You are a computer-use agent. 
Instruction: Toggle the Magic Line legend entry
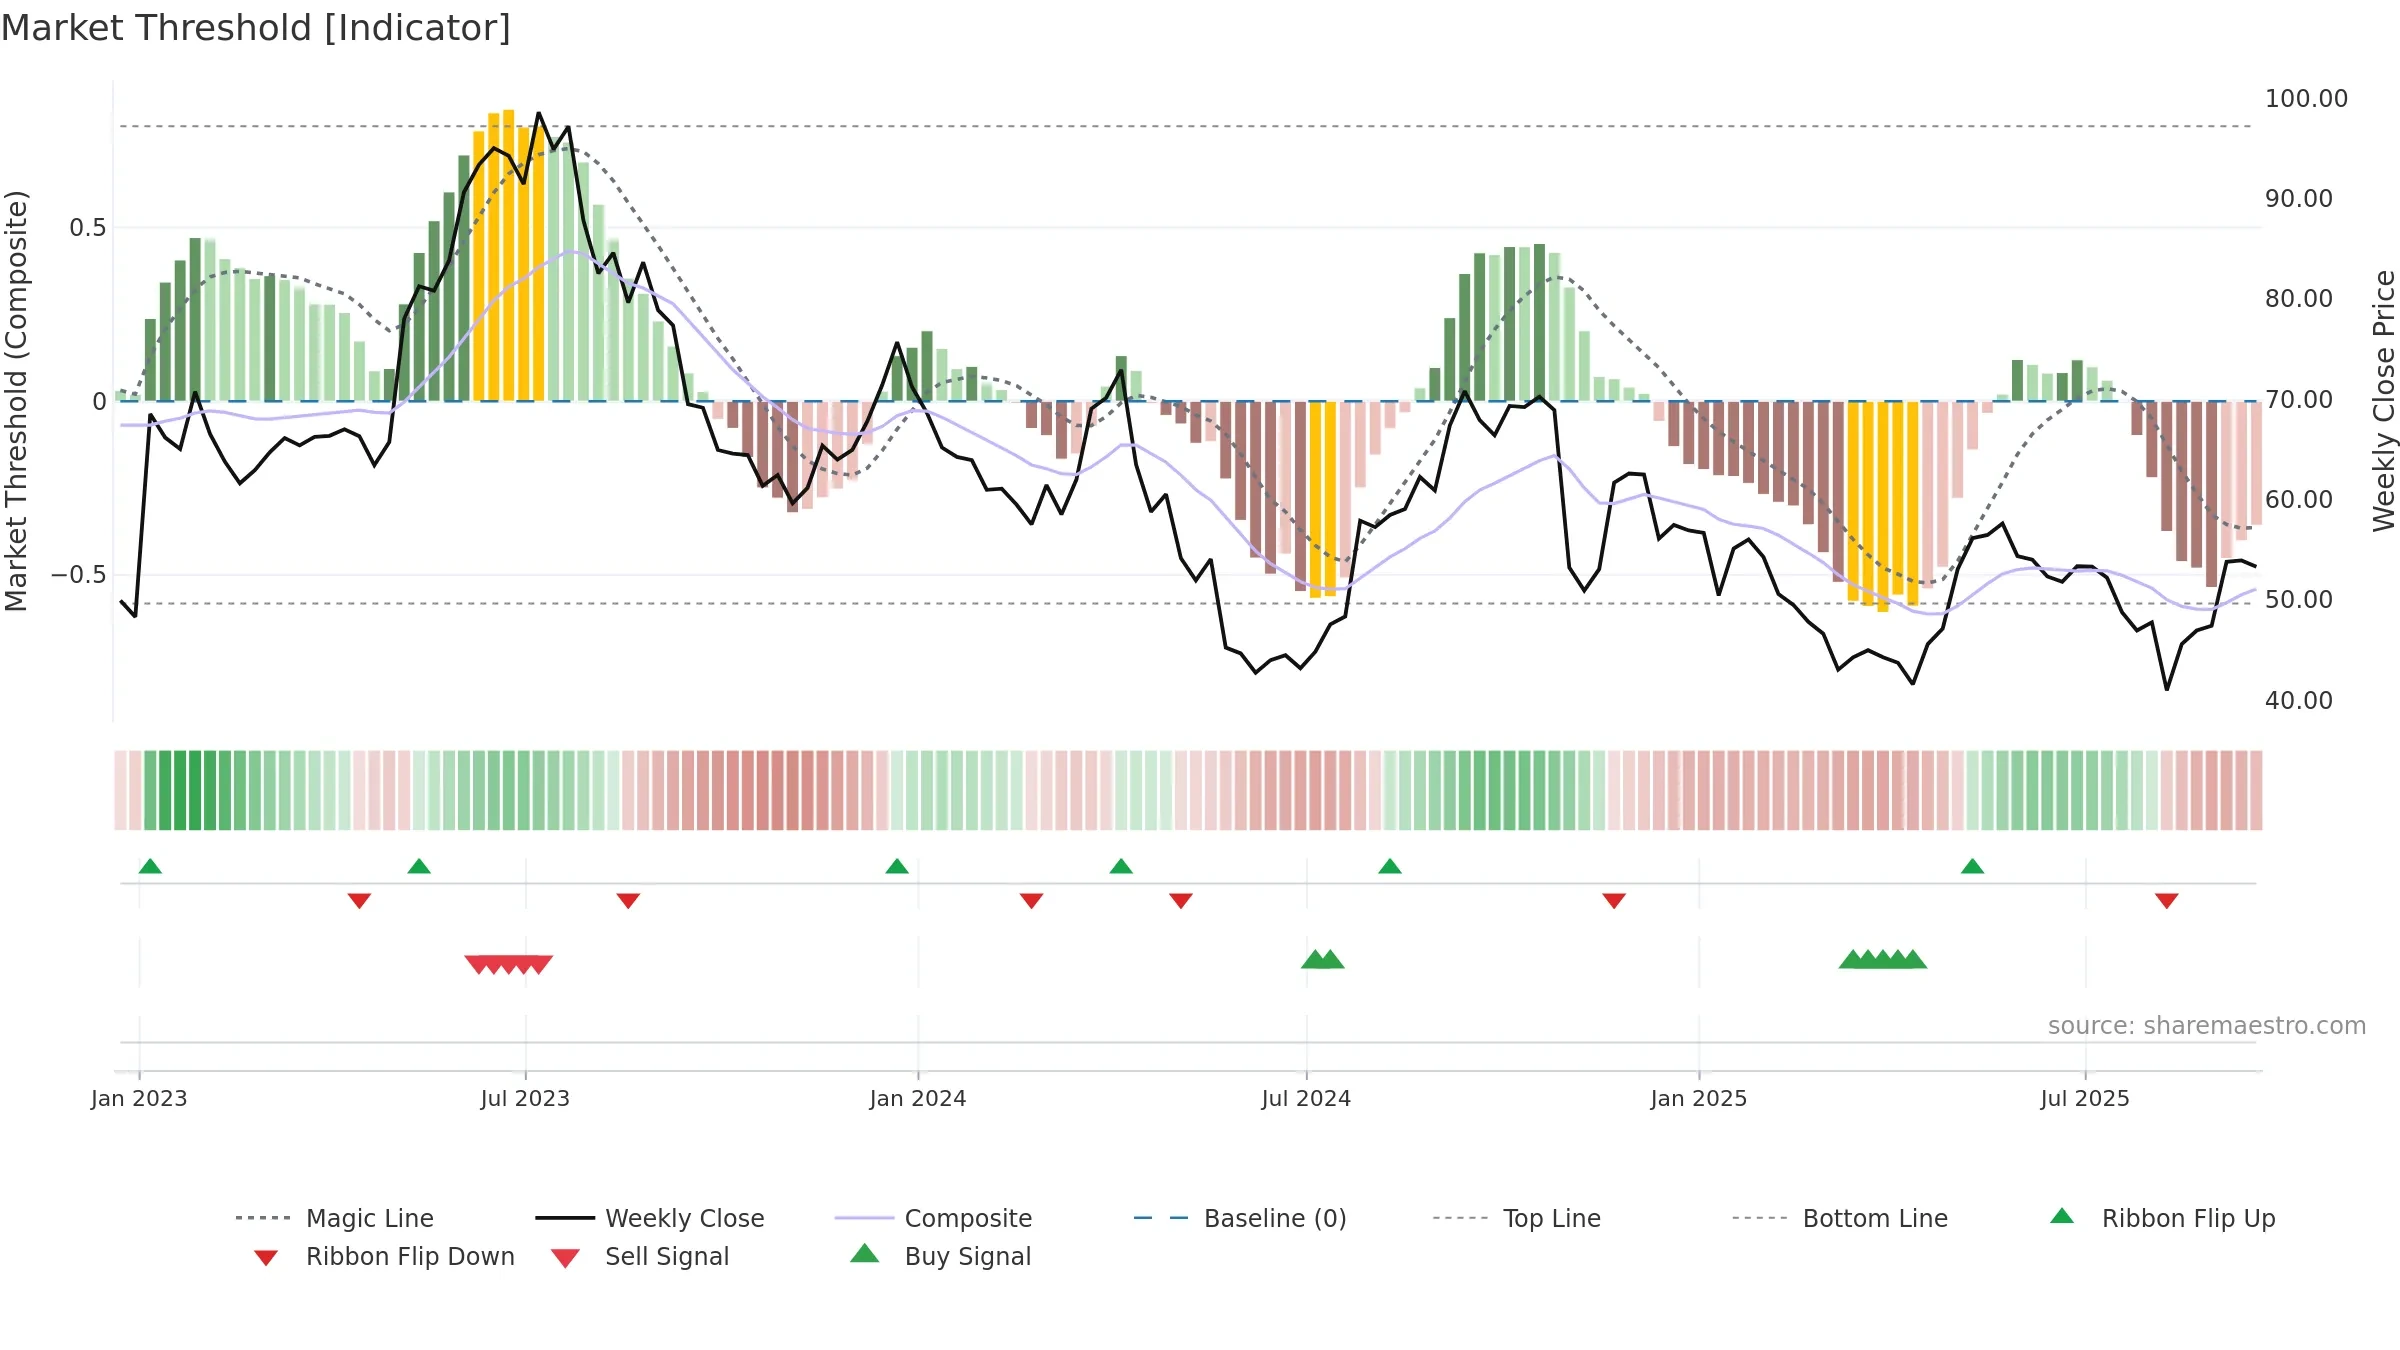pos(334,1218)
